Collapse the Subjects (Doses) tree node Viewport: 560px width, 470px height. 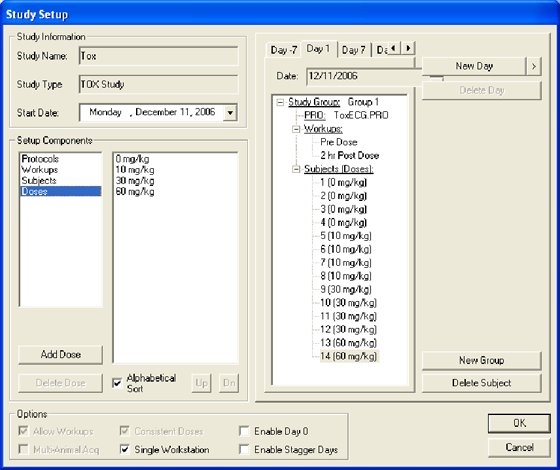[296, 169]
